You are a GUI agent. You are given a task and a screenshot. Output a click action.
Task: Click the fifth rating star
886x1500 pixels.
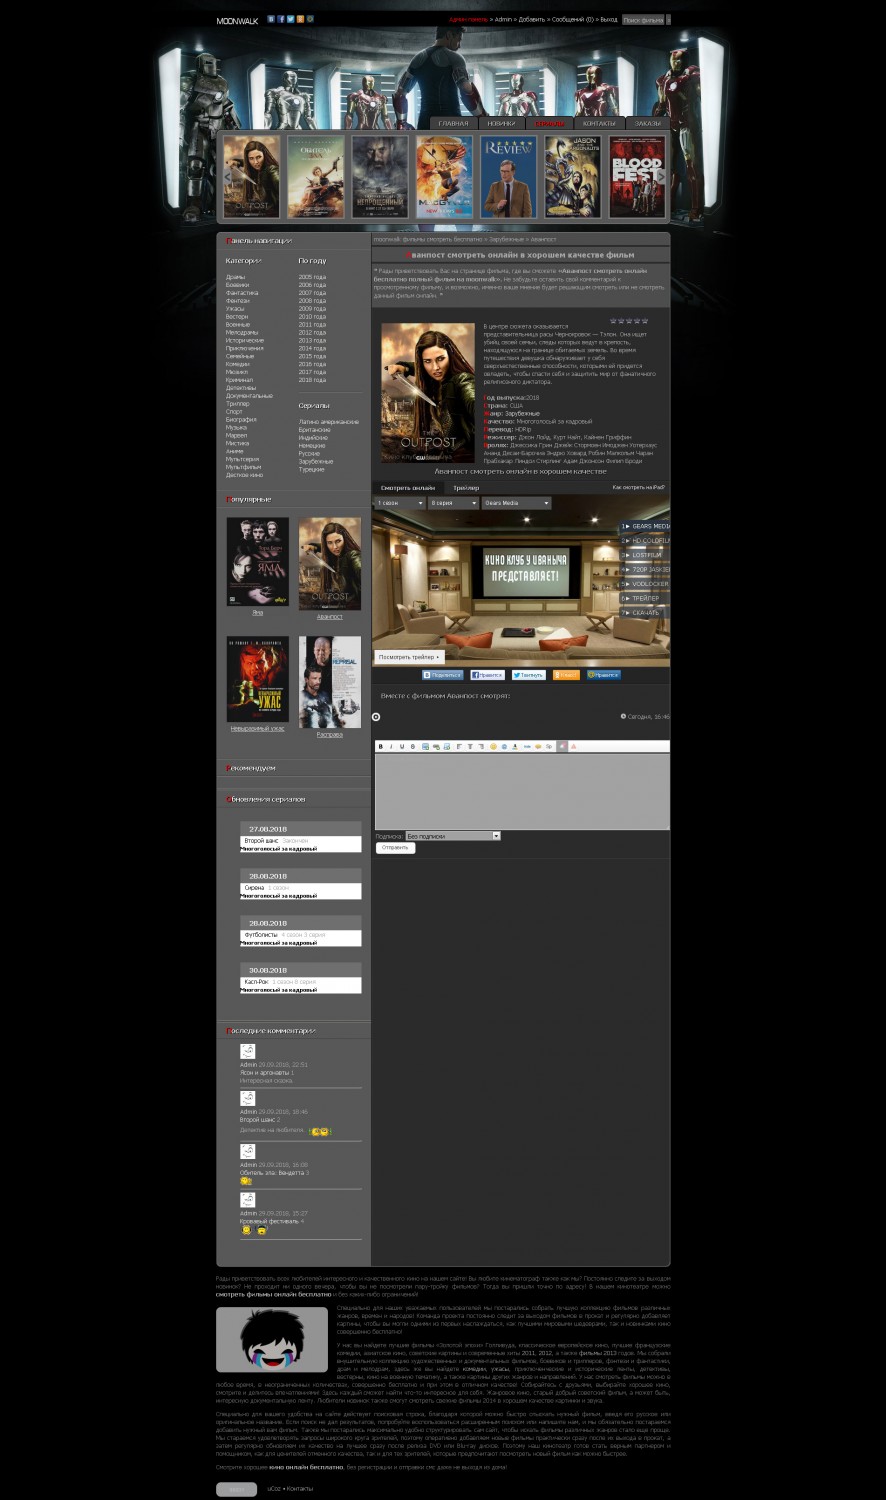(644, 321)
